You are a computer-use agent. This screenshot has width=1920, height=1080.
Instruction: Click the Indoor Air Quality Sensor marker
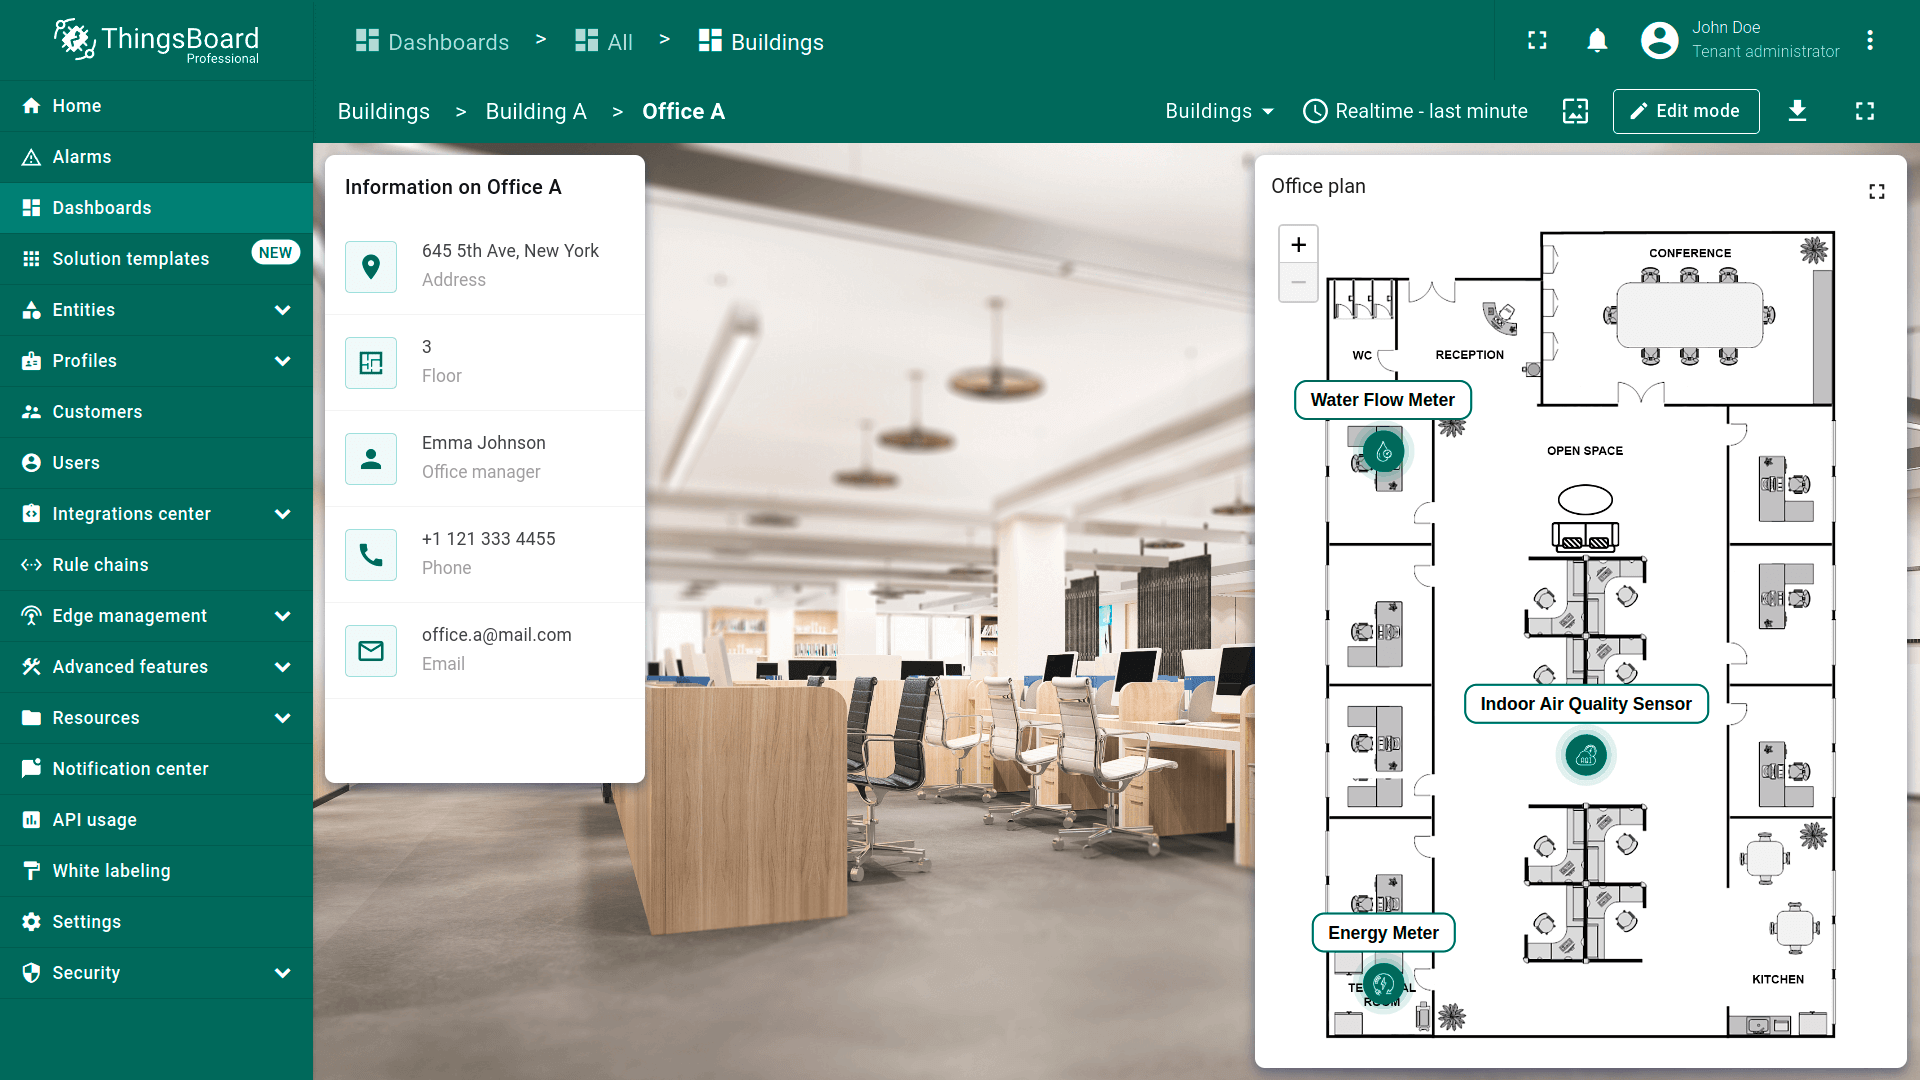click(x=1586, y=756)
